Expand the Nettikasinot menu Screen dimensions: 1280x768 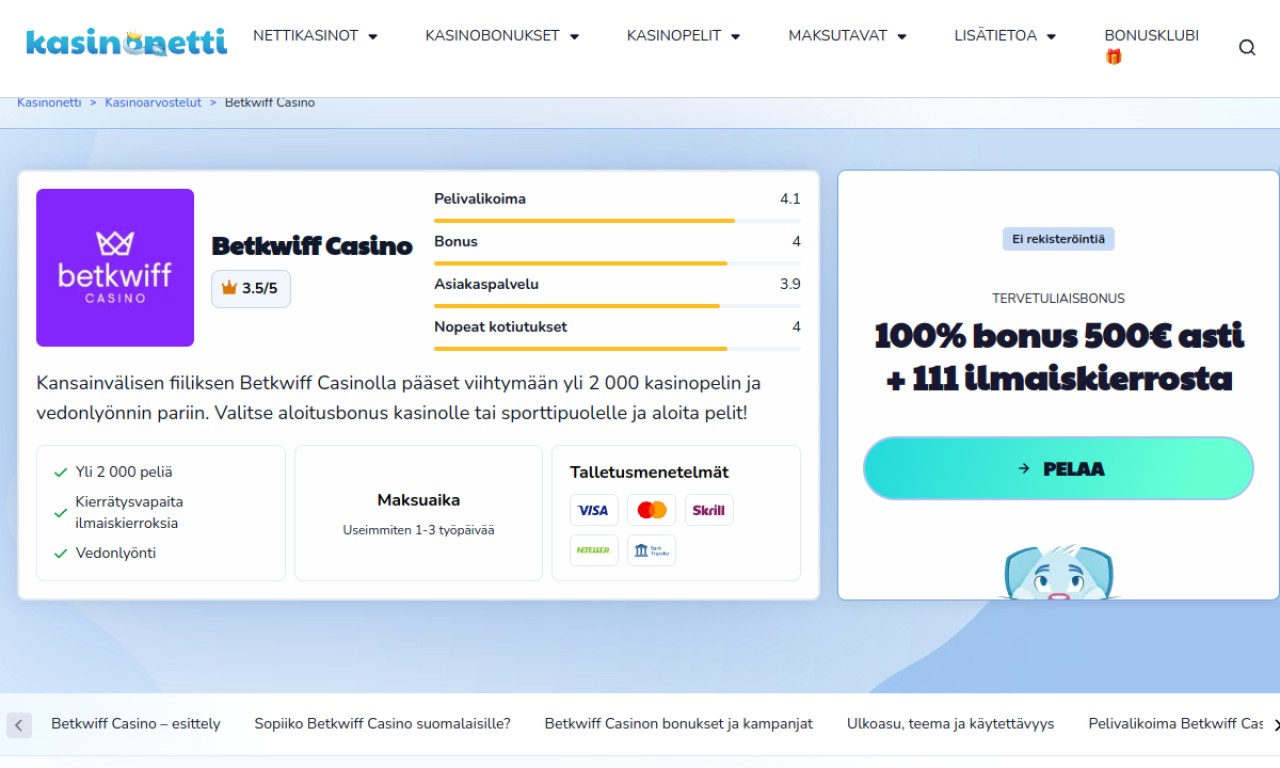[315, 35]
